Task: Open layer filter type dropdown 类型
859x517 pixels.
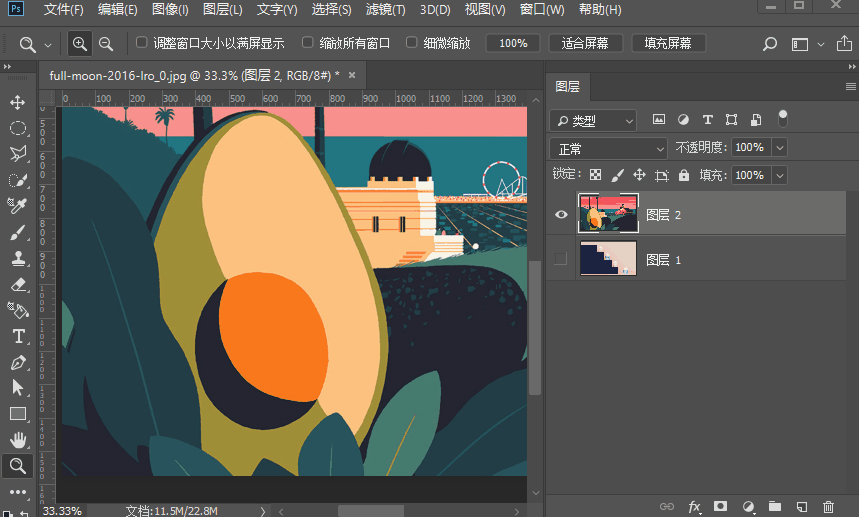Action: 593,120
